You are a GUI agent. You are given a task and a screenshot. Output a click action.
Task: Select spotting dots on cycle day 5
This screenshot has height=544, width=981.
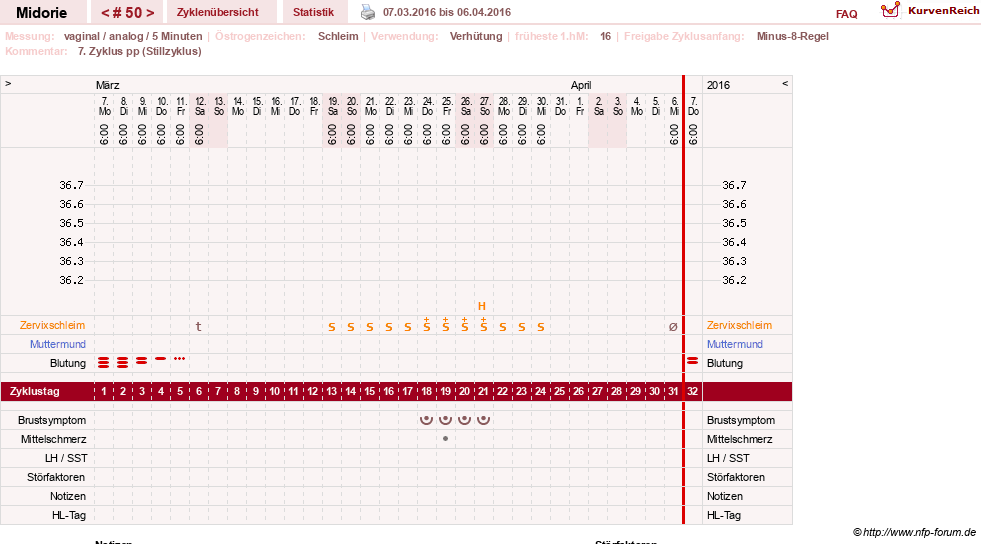click(x=180, y=358)
